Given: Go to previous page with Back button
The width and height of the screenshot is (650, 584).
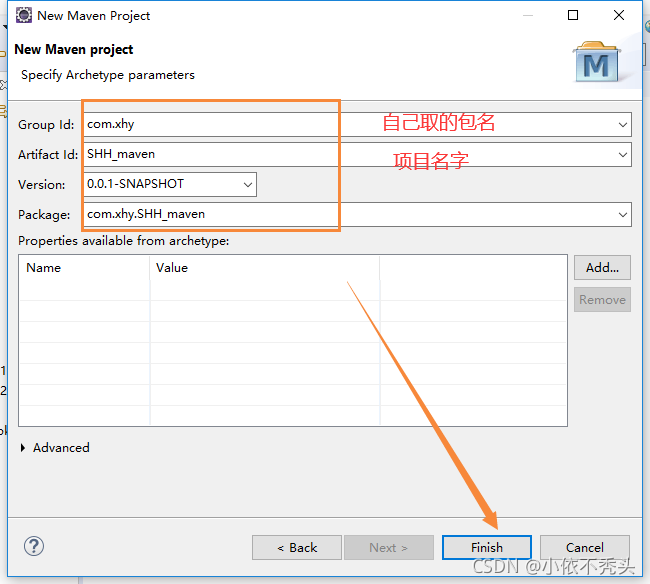Looking at the screenshot, I should pyautogui.click(x=297, y=548).
